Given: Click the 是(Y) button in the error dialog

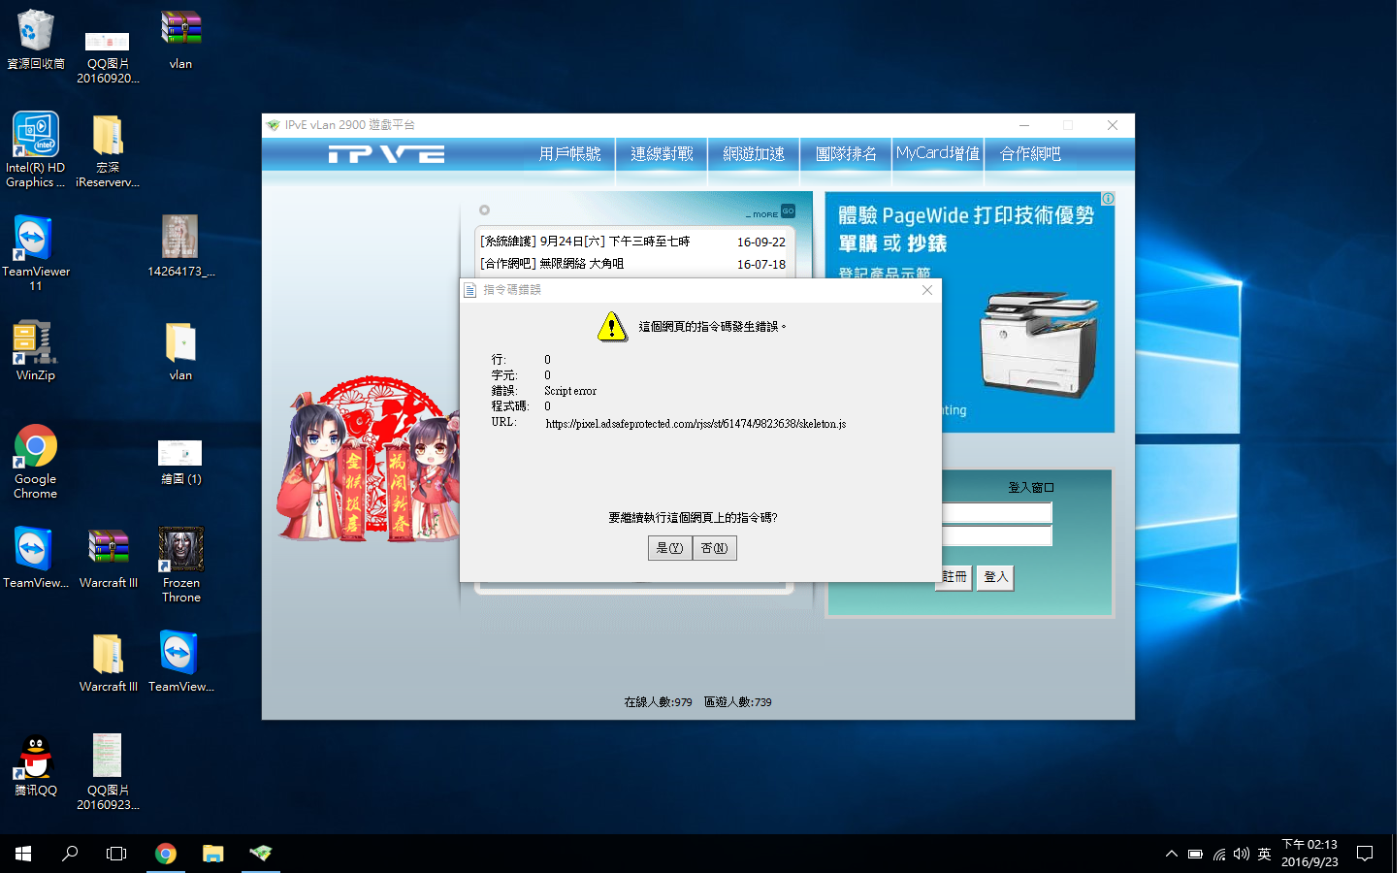Looking at the screenshot, I should tap(669, 548).
